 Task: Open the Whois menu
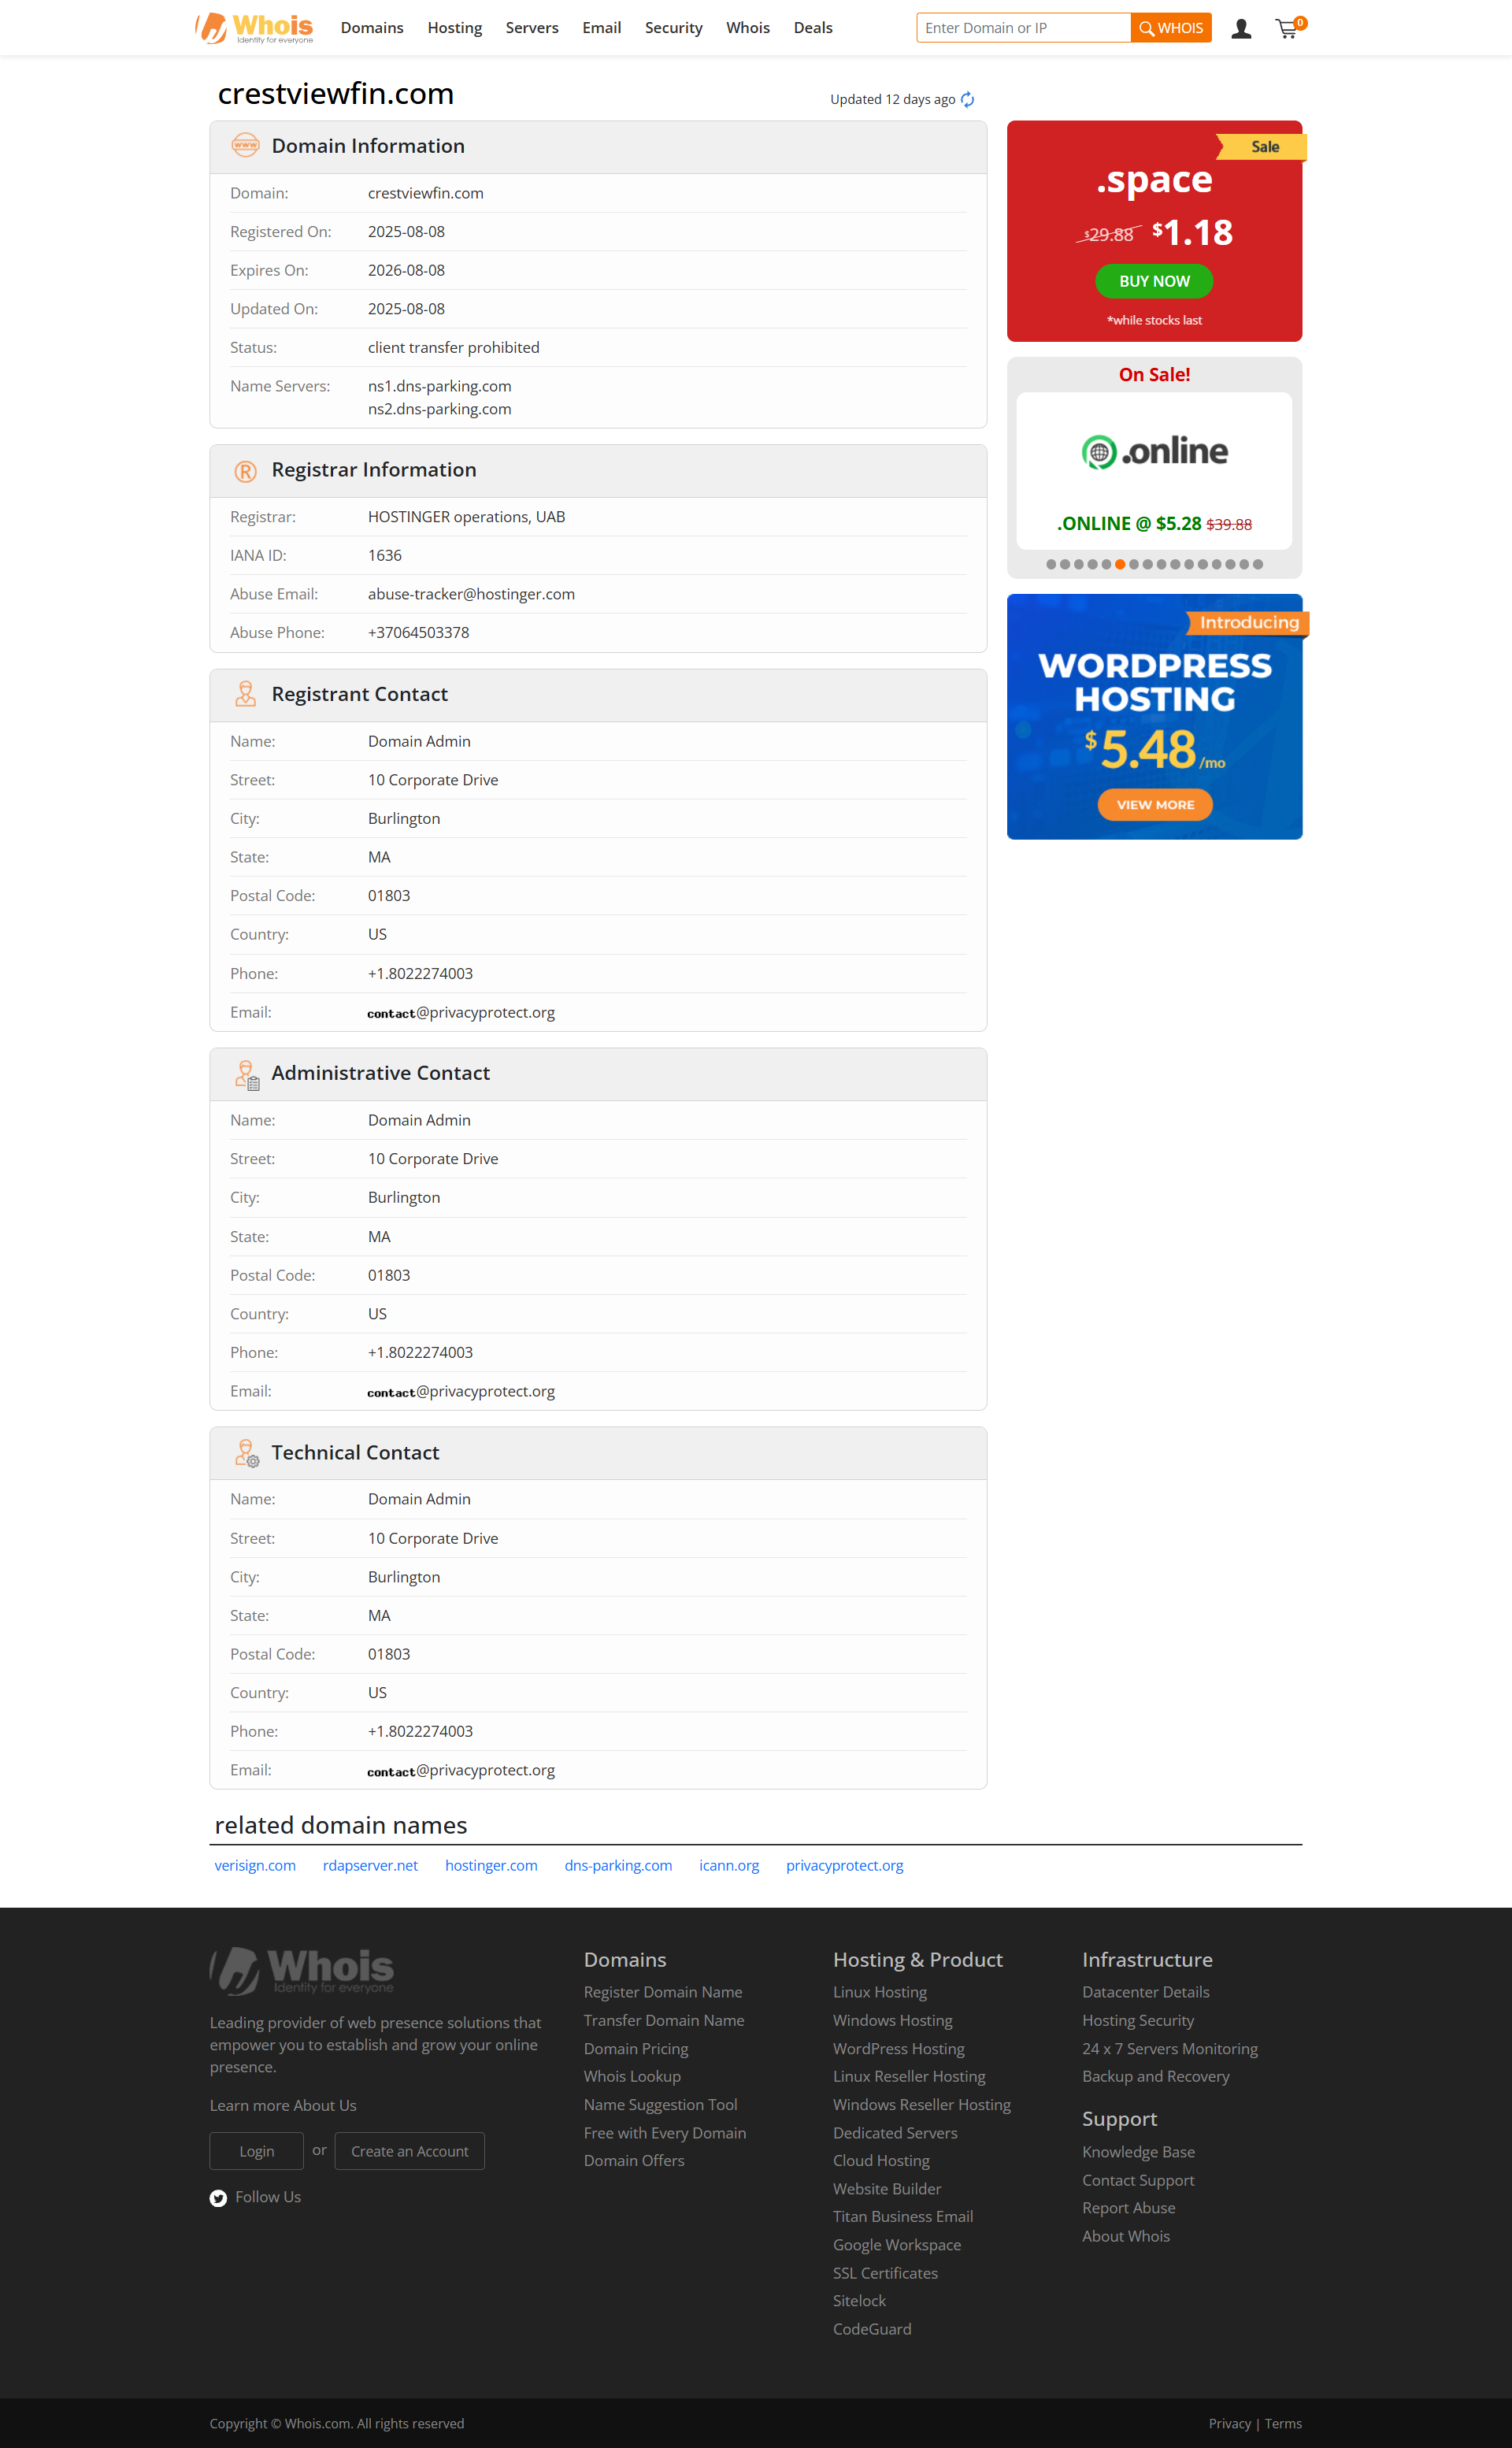tap(748, 28)
